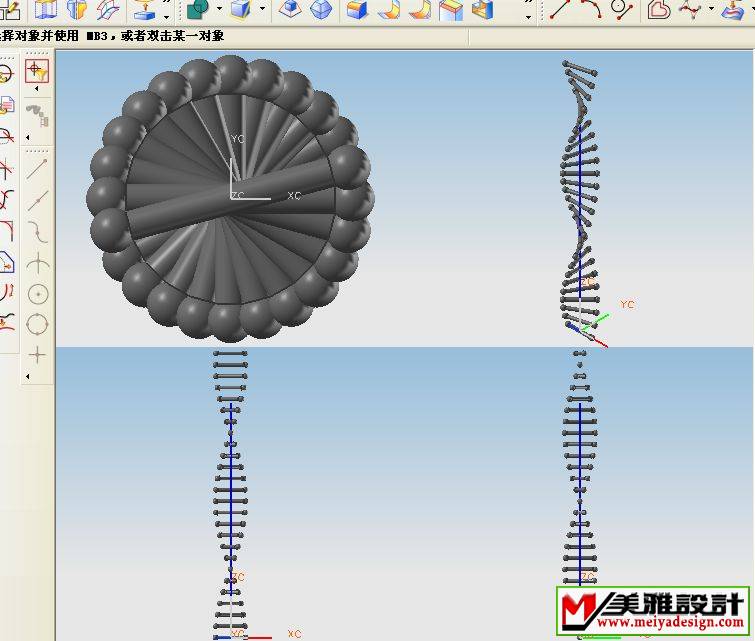The height and width of the screenshot is (641, 755).
Task: Select the blue rounded-edge solid icon
Action: [321, 9]
